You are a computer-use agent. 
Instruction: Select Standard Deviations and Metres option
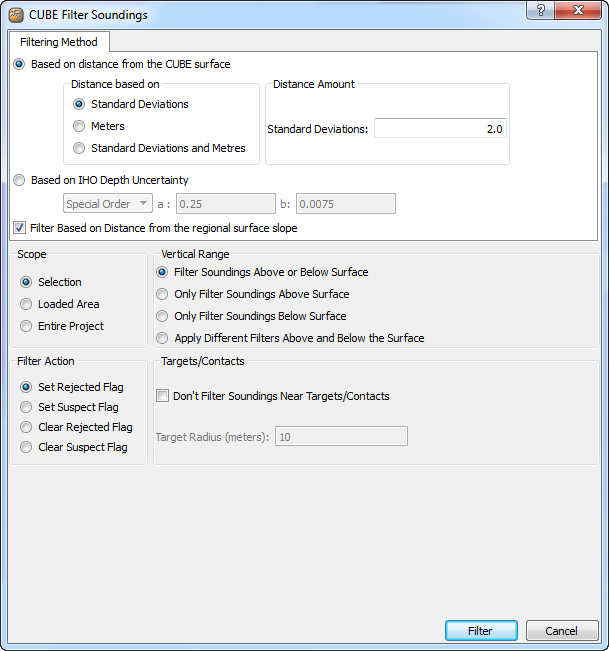(x=79, y=148)
